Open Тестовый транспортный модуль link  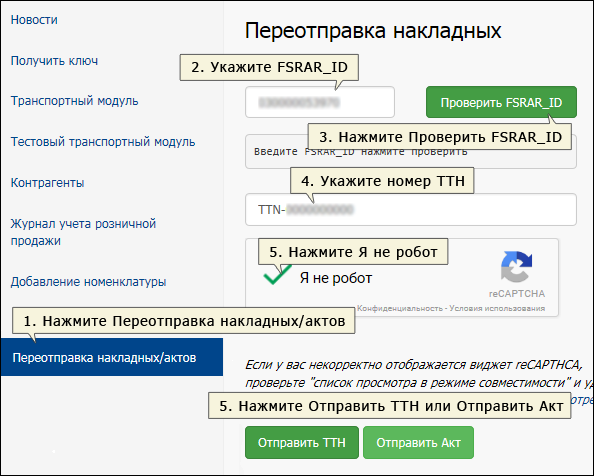click(x=103, y=142)
